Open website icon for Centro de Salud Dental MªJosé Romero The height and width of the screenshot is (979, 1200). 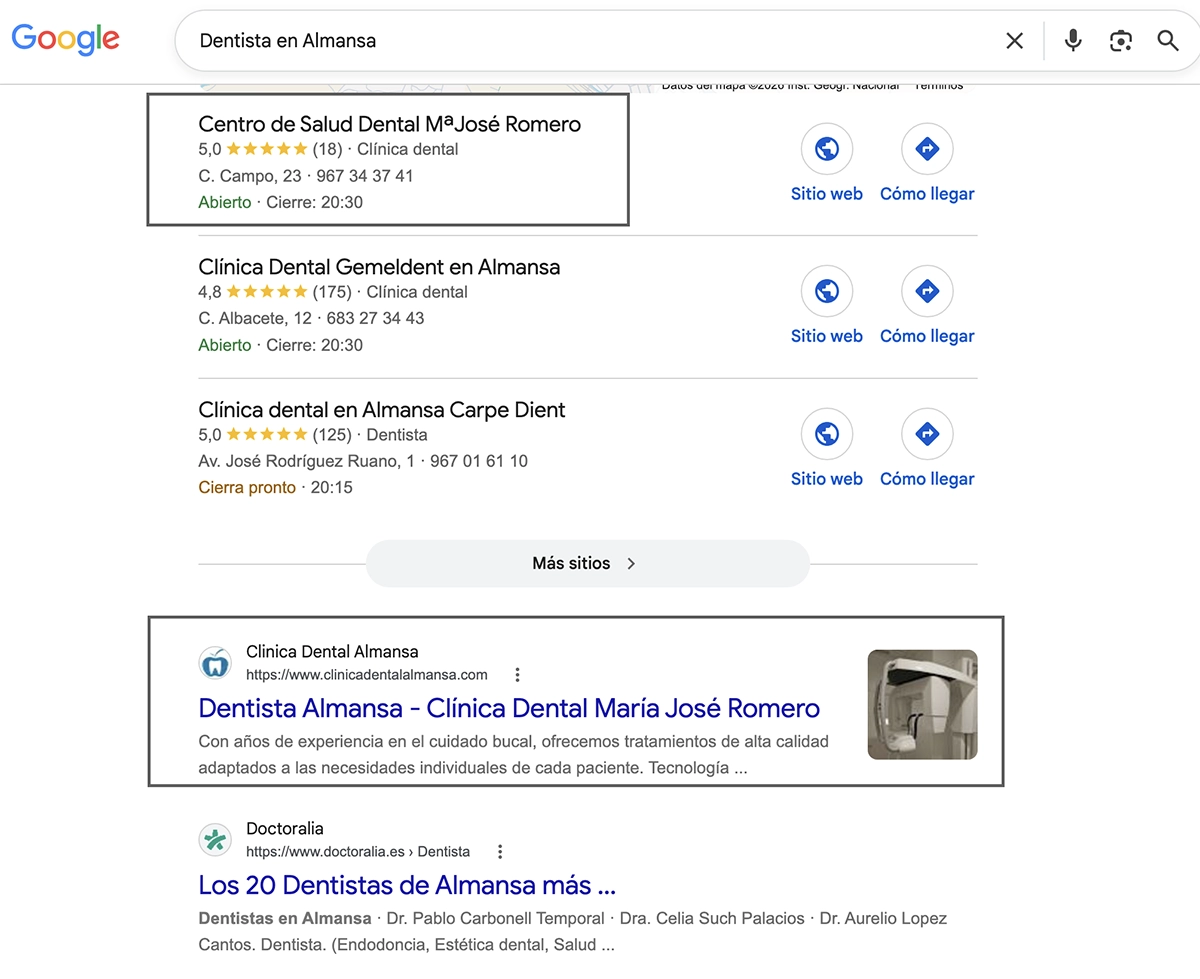pyautogui.click(x=827, y=149)
